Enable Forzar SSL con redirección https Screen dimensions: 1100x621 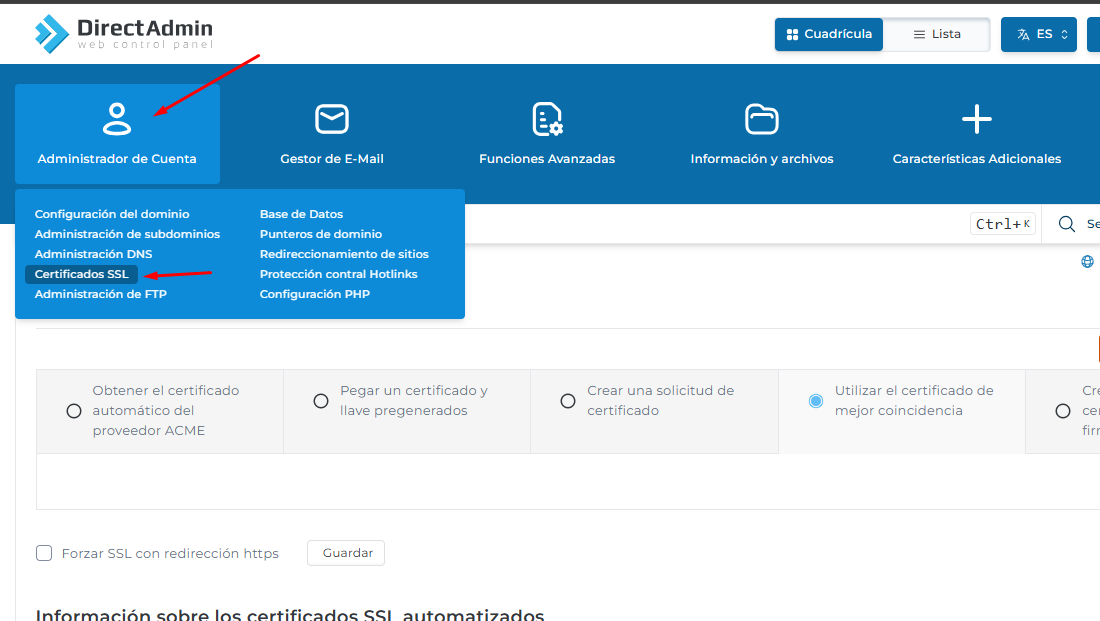[x=44, y=553]
